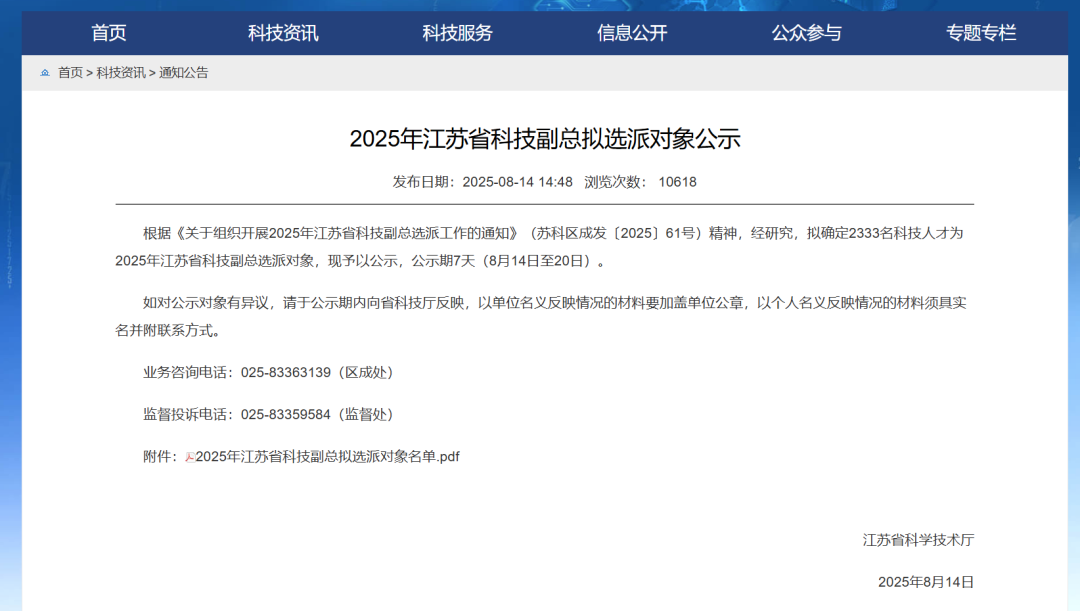The width and height of the screenshot is (1080, 611).
Task: Click the 首页 breadcrumb link
Action: coord(70,73)
